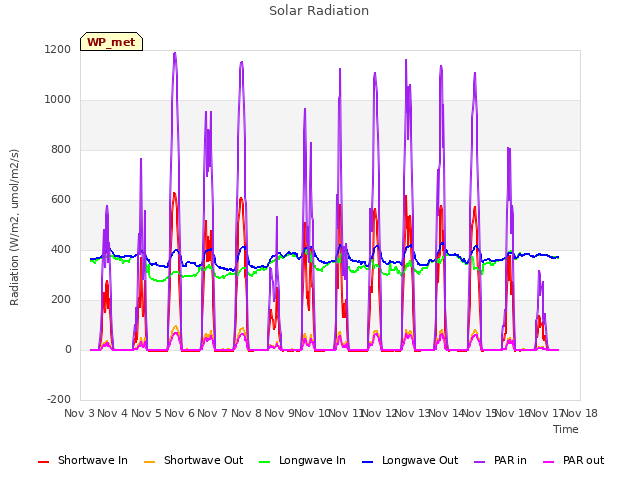Click the Nov 3 x-axis tick label

[x=79, y=413]
